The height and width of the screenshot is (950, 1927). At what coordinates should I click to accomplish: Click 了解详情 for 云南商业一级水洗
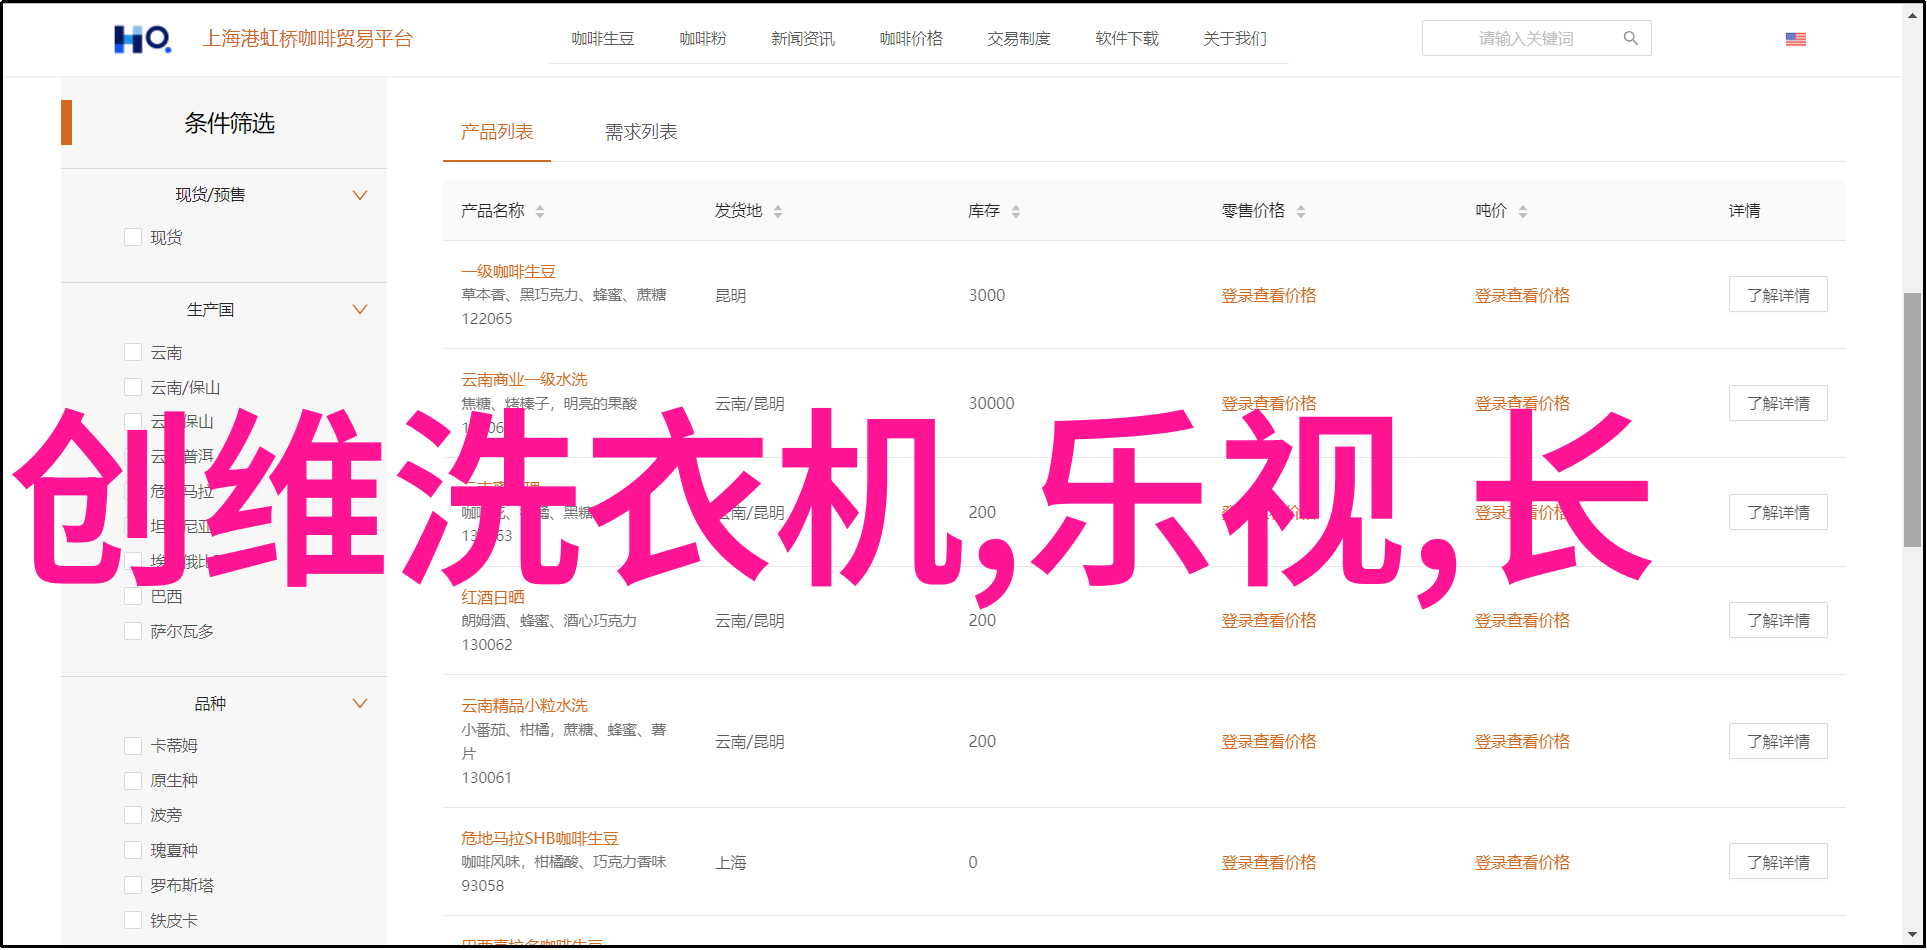[1778, 403]
